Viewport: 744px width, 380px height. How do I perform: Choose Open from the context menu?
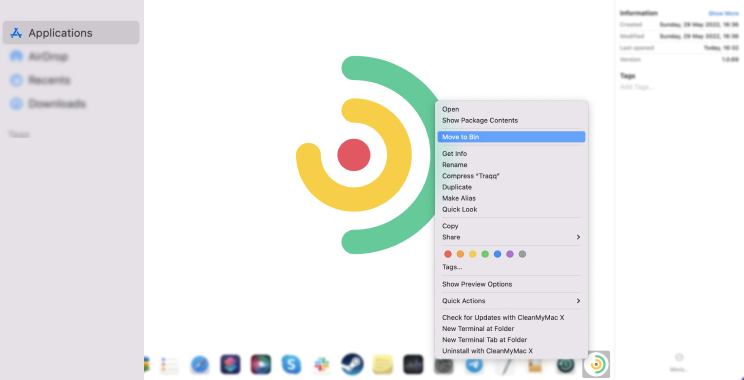coord(511,109)
